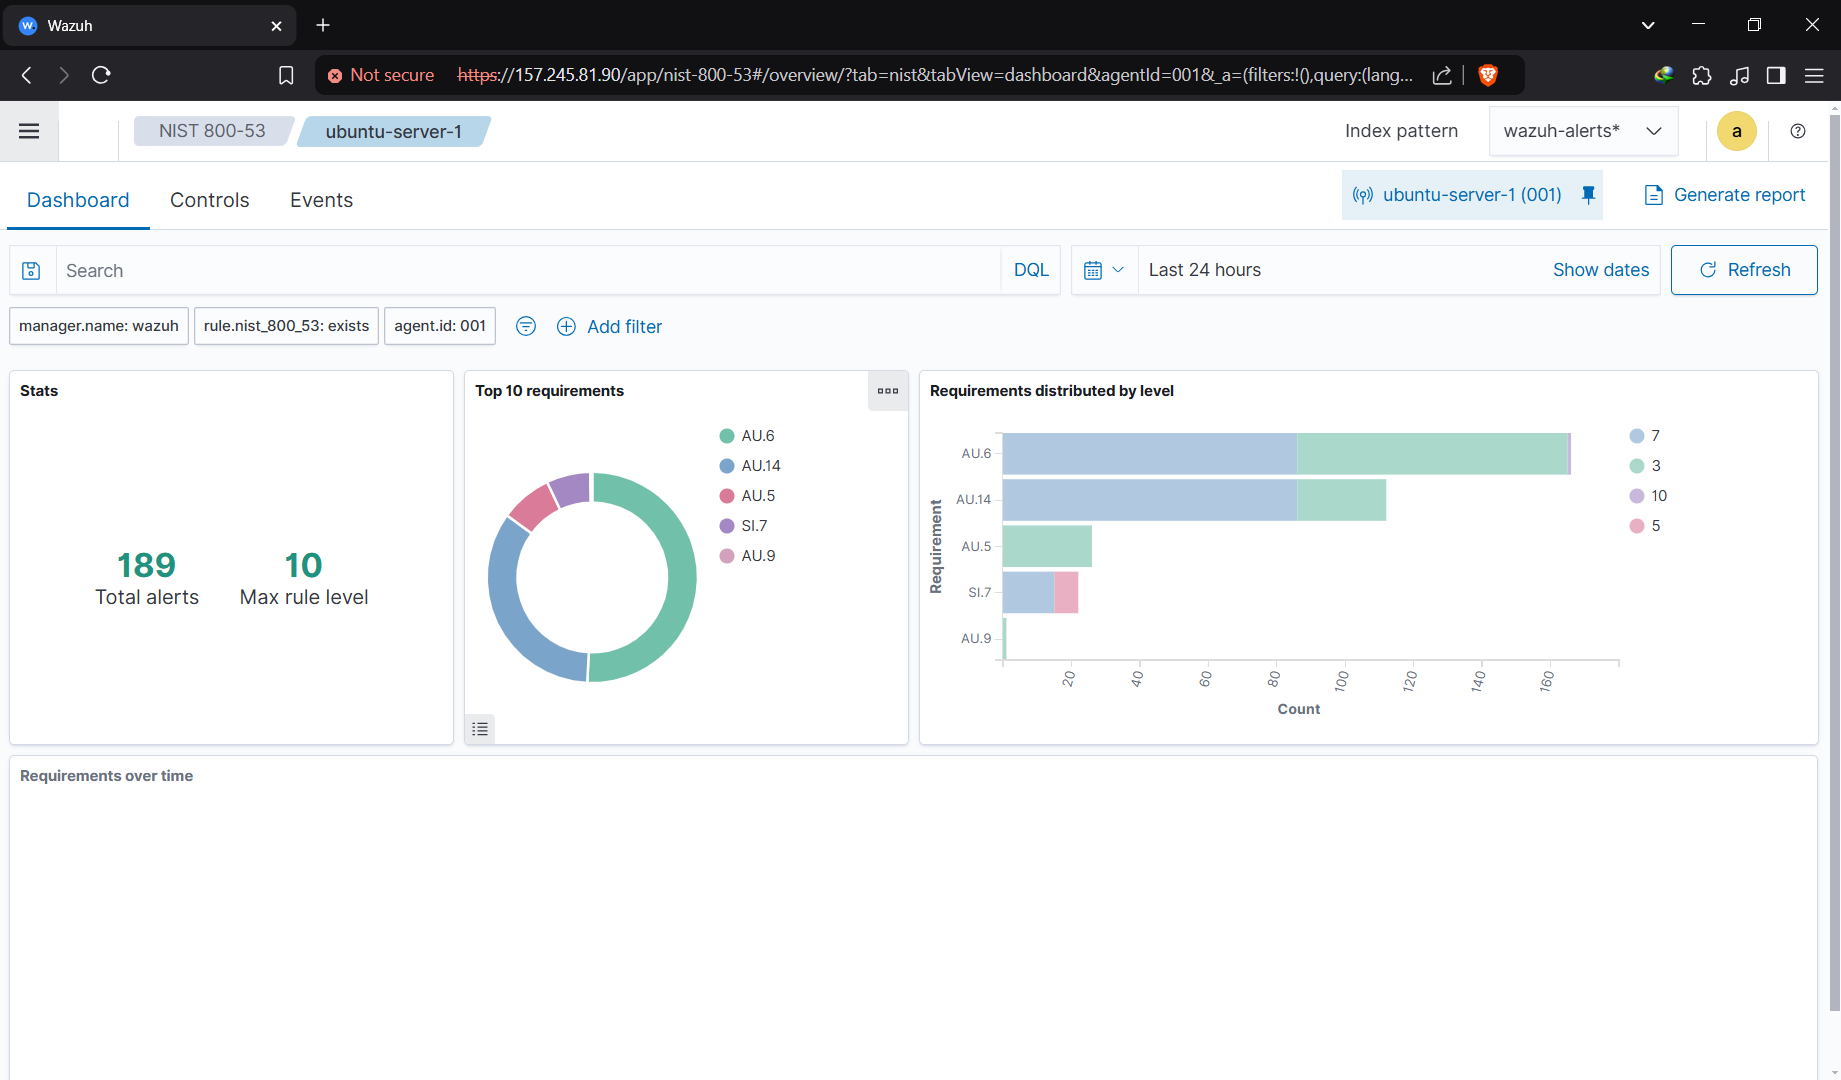Image resolution: width=1841 pixels, height=1080 pixels.
Task: Click the Refresh button
Action: 1744,270
